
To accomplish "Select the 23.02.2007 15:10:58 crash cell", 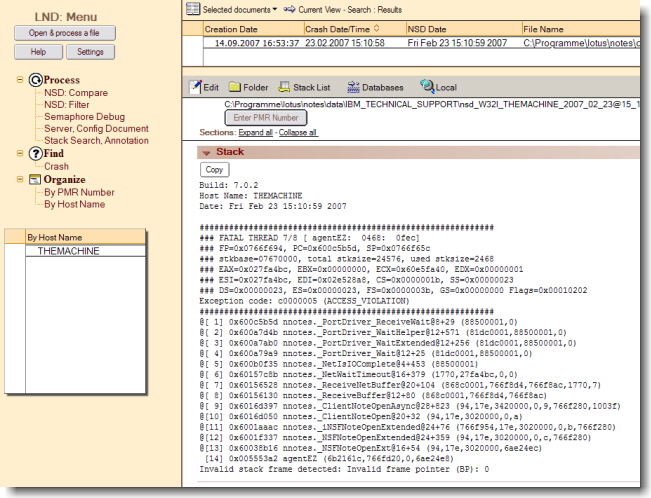I will [345, 43].
